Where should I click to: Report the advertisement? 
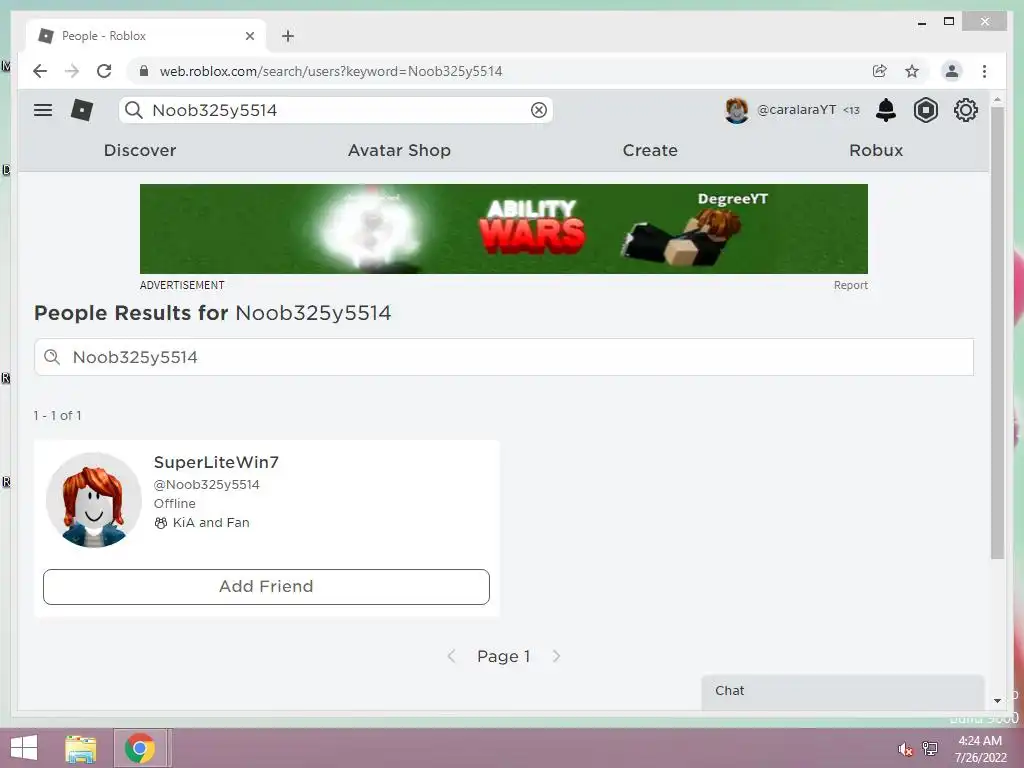coord(850,285)
